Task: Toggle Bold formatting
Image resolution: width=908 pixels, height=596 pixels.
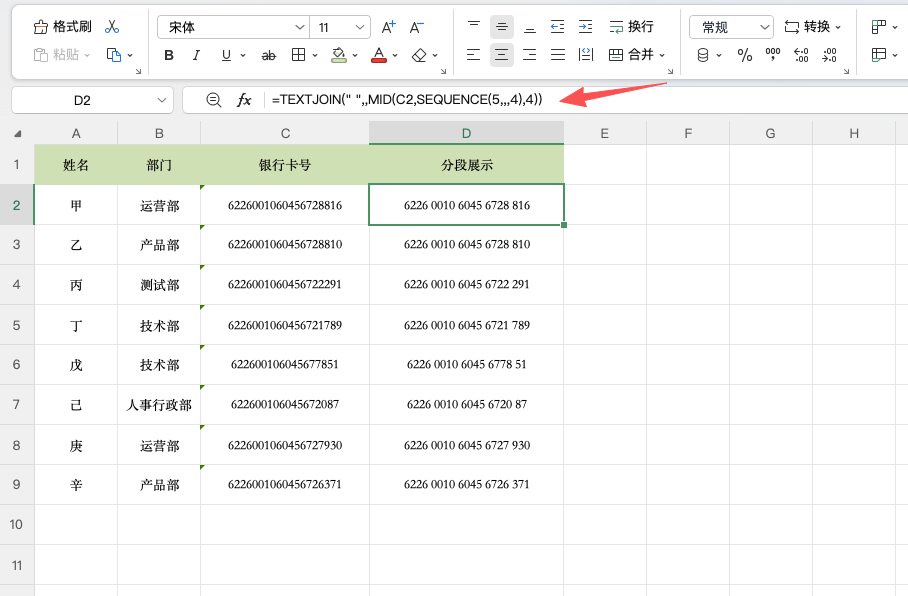Action: [169, 55]
